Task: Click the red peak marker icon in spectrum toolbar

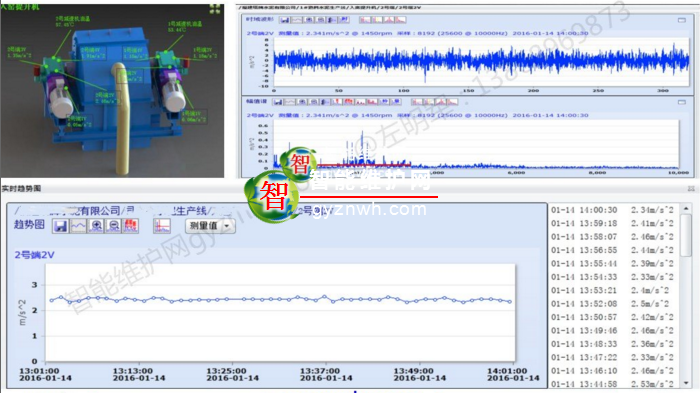Action: click(x=337, y=102)
